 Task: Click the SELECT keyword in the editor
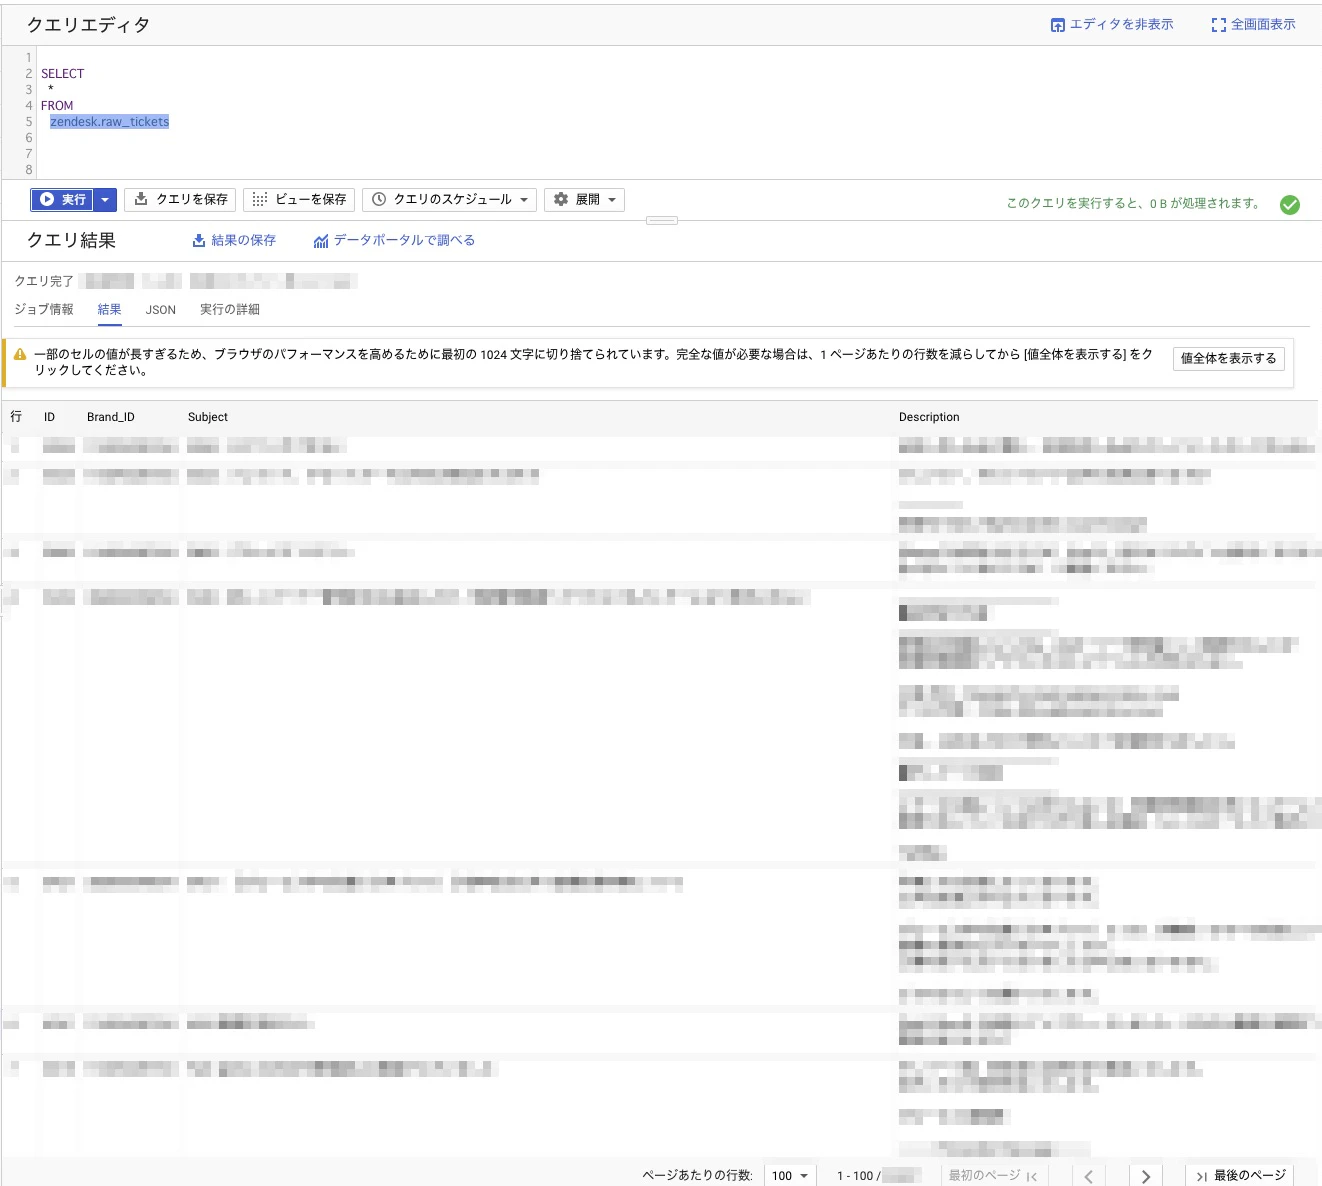[x=63, y=74]
